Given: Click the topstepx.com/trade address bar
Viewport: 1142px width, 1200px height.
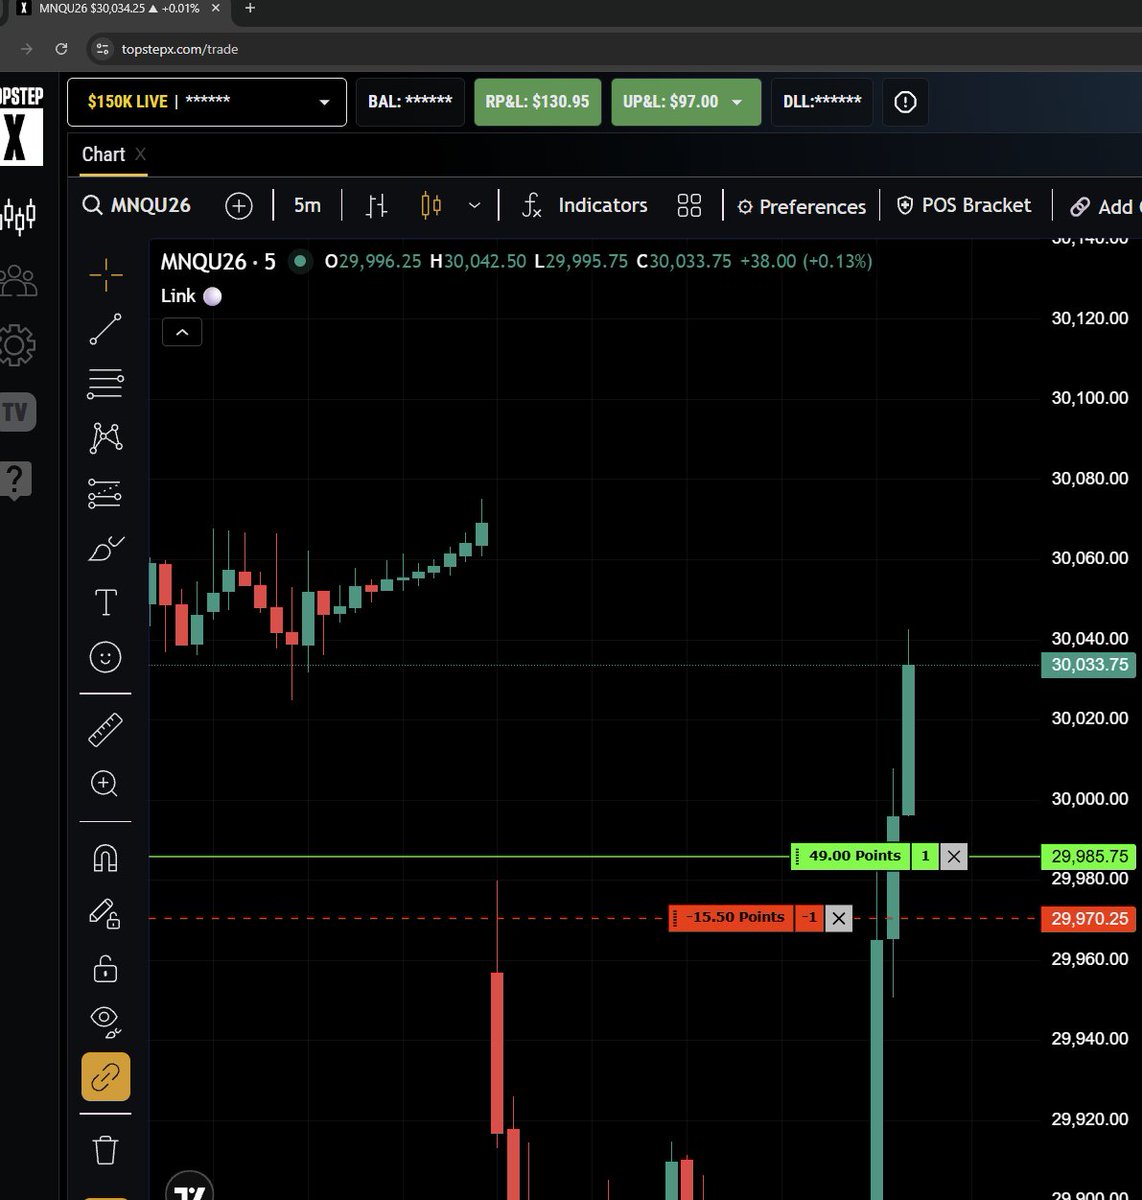Looking at the screenshot, I should point(180,49).
